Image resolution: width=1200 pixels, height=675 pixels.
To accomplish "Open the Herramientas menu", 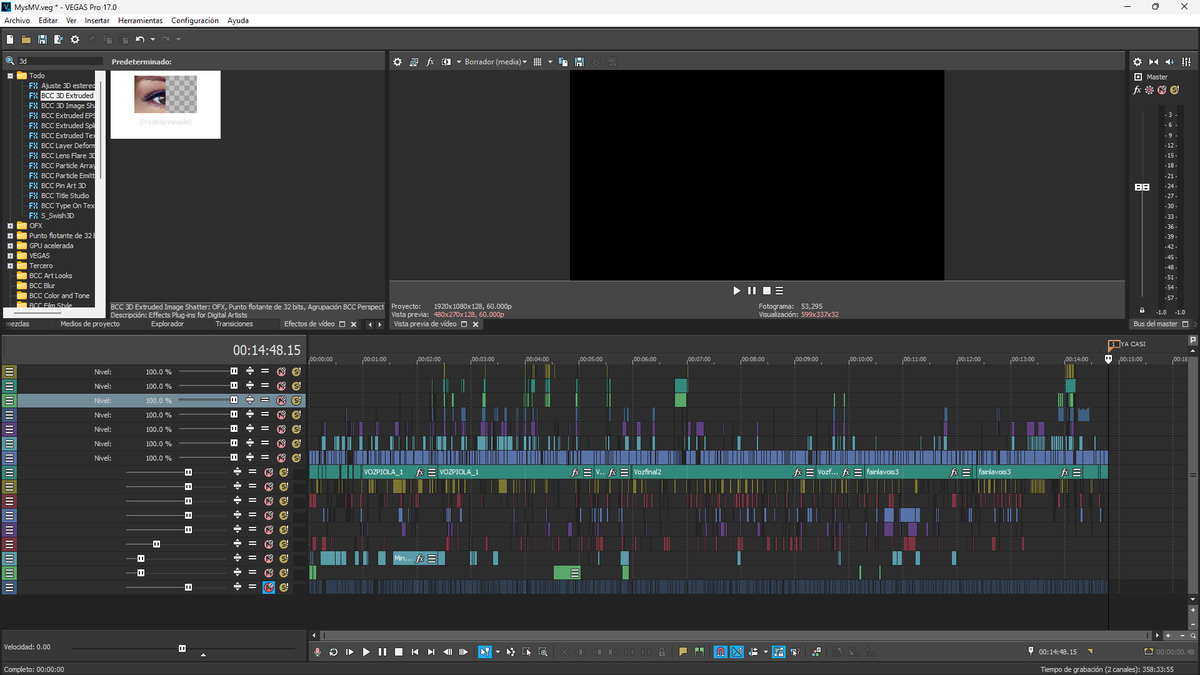I will coord(140,20).
